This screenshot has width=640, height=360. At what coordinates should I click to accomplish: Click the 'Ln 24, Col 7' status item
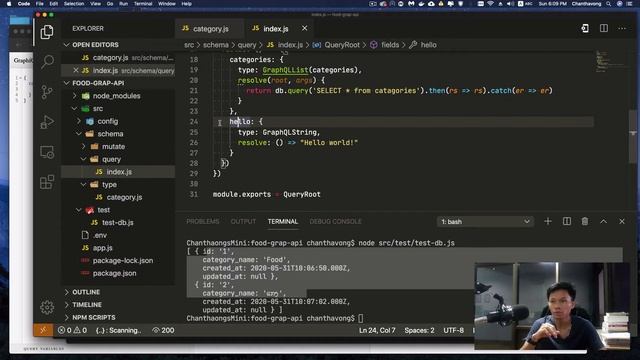(377, 330)
